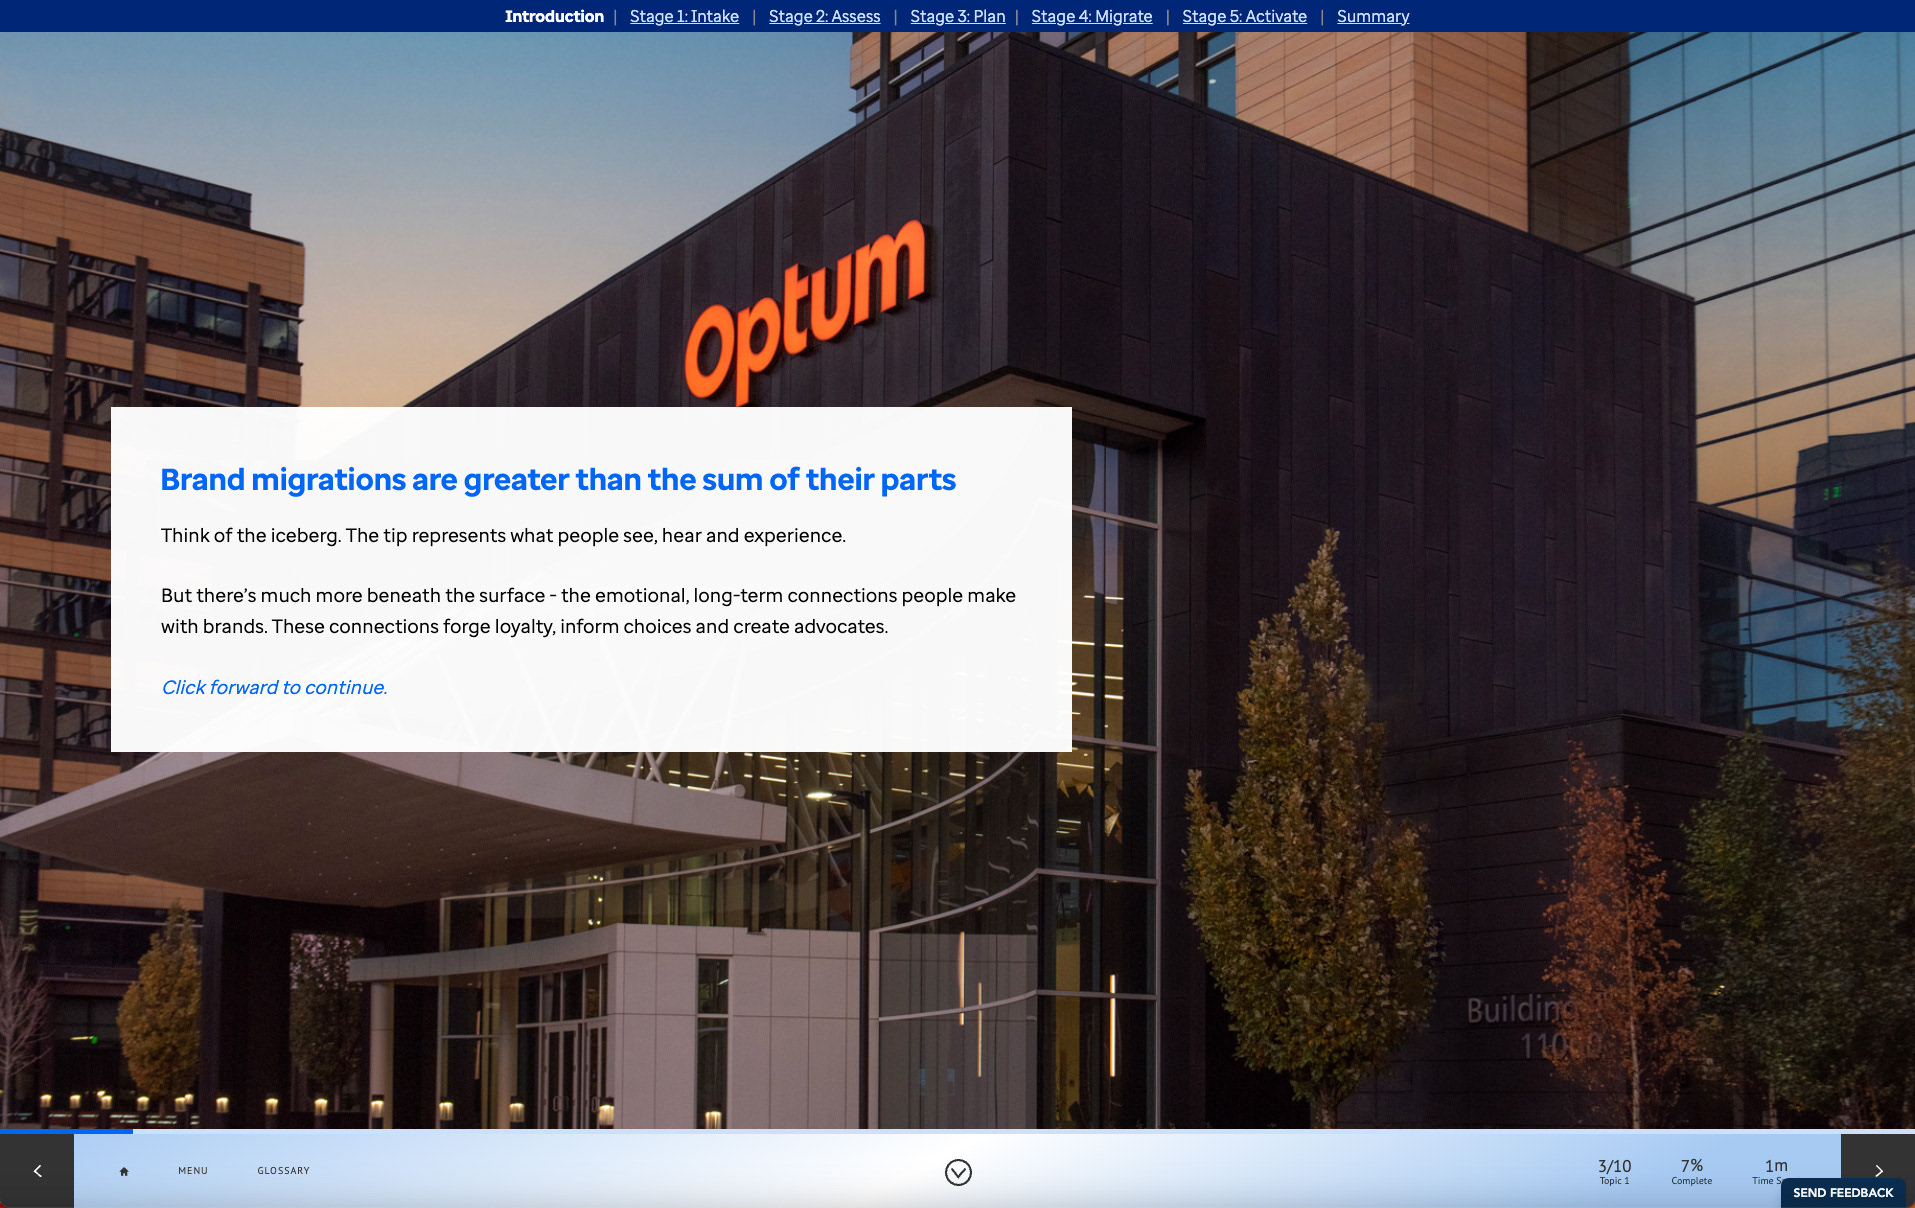This screenshot has width=1915, height=1208.
Task: Click the 'Click forward to continue.' text
Action: (274, 687)
